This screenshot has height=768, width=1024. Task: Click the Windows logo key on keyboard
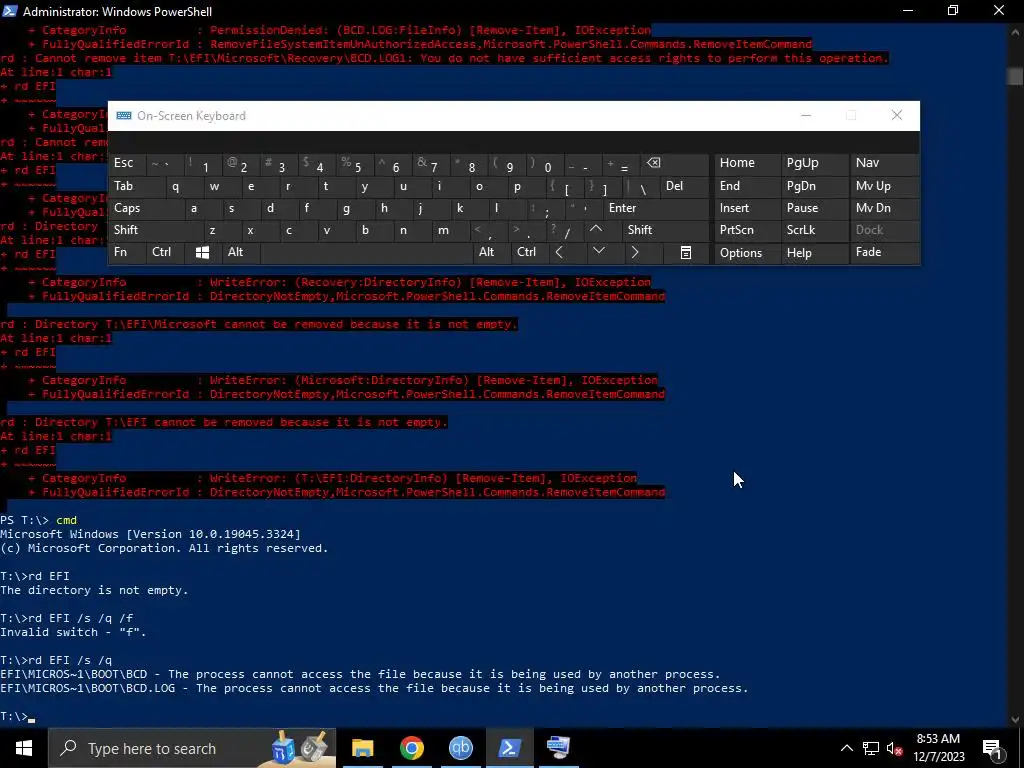[x=202, y=252]
